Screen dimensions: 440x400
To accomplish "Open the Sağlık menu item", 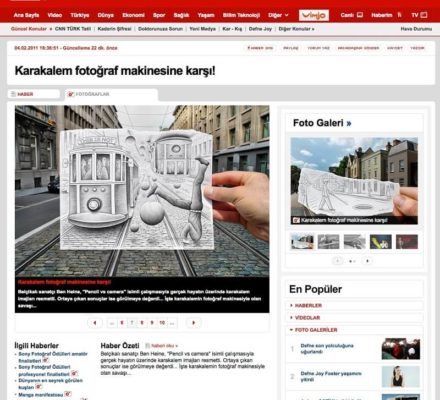I will pyautogui.click(x=181, y=15).
